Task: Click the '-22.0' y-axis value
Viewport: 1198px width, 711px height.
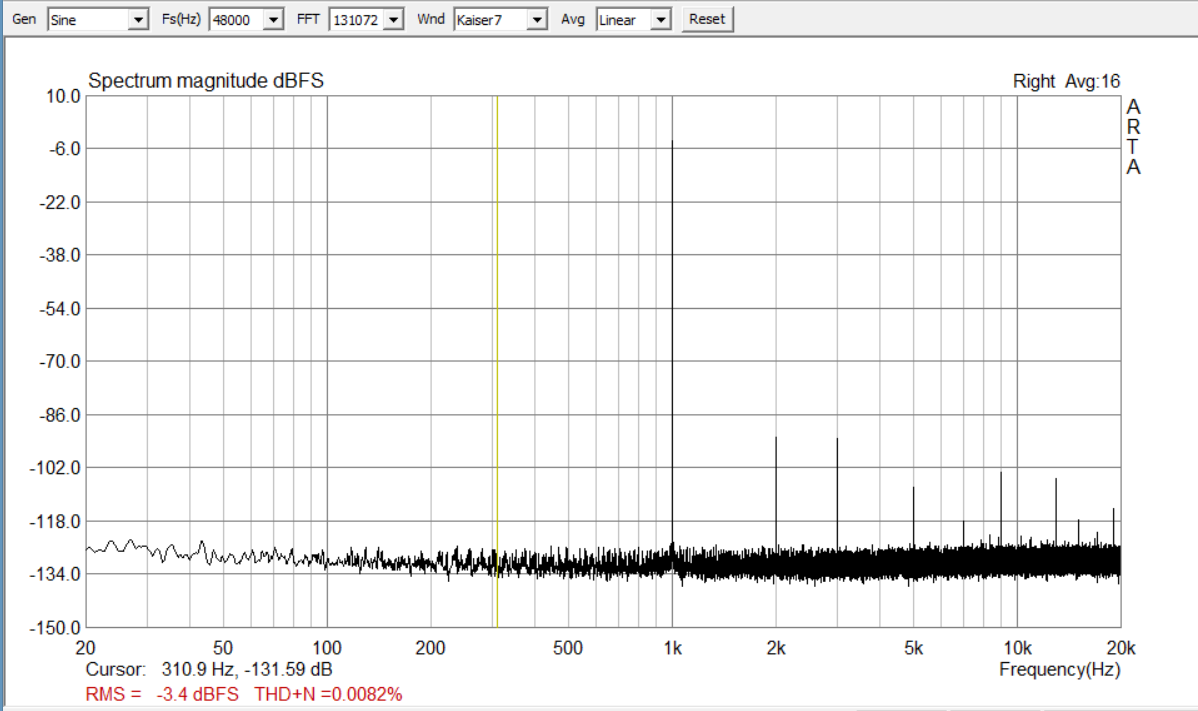Action: pos(60,202)
